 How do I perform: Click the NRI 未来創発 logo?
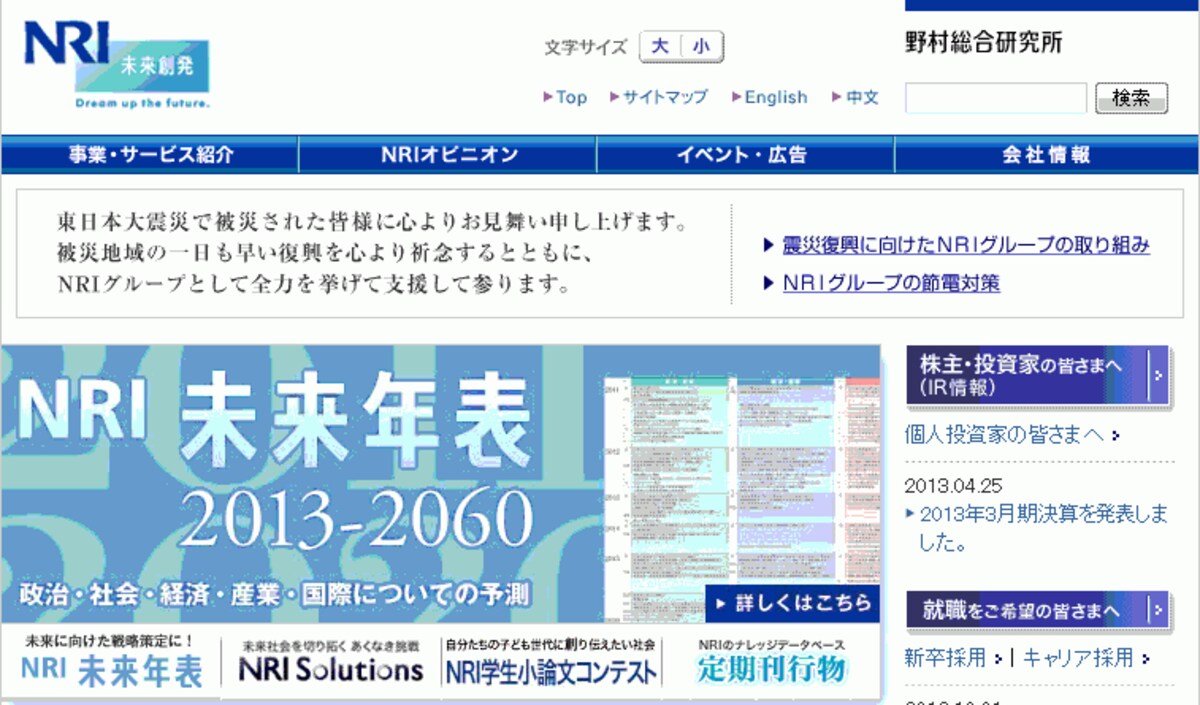click(117, 65)
